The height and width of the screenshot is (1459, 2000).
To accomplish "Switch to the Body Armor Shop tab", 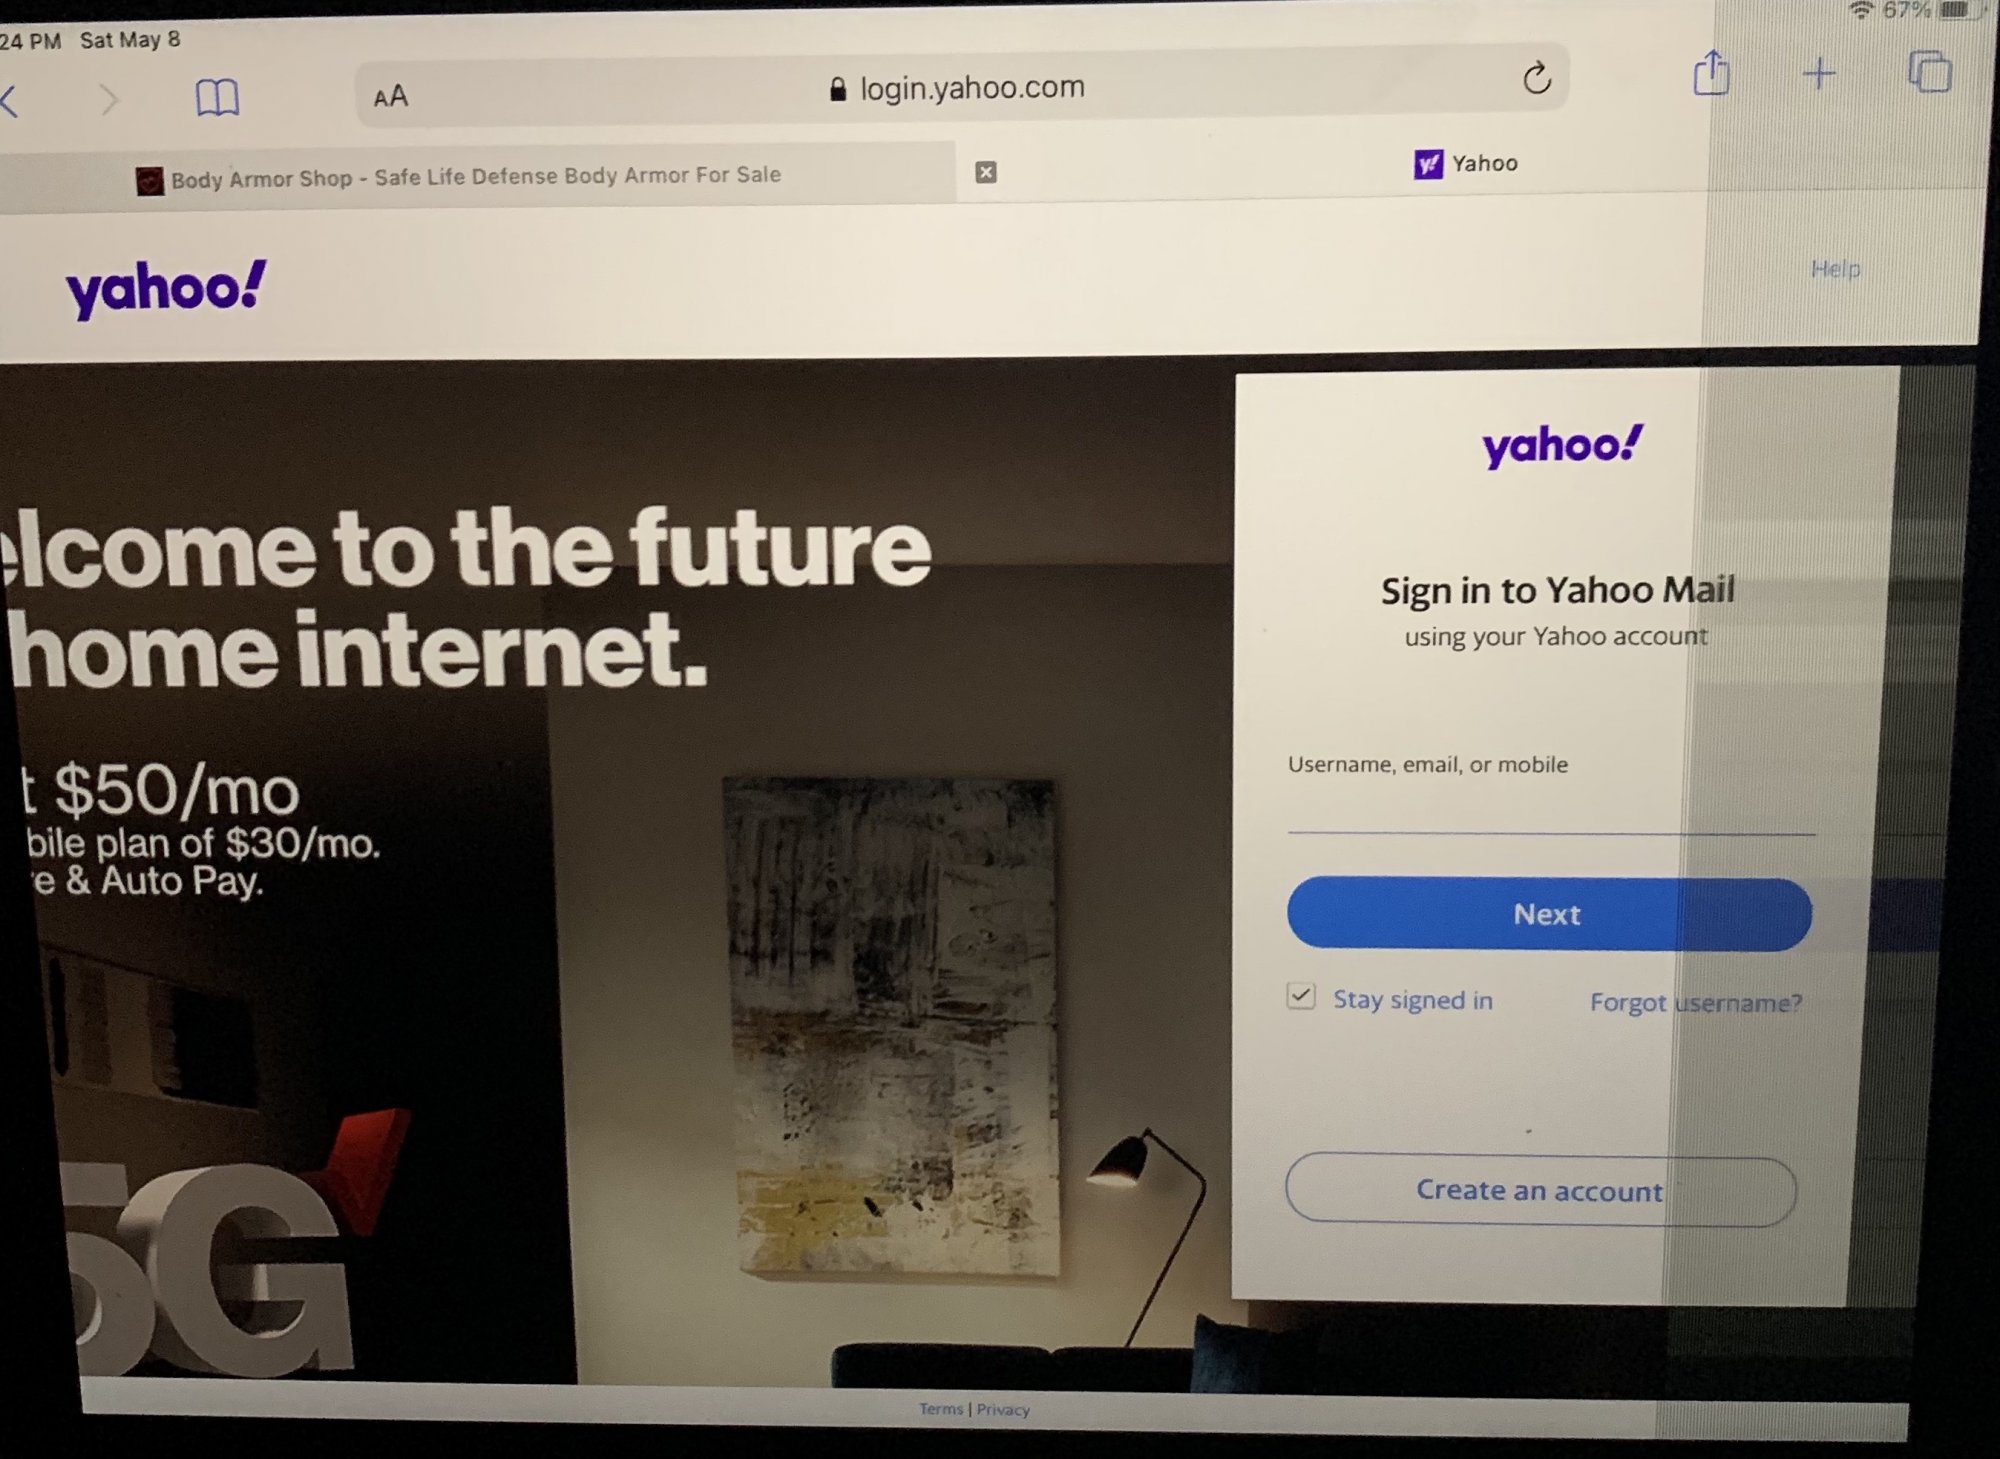I will 476,176.
